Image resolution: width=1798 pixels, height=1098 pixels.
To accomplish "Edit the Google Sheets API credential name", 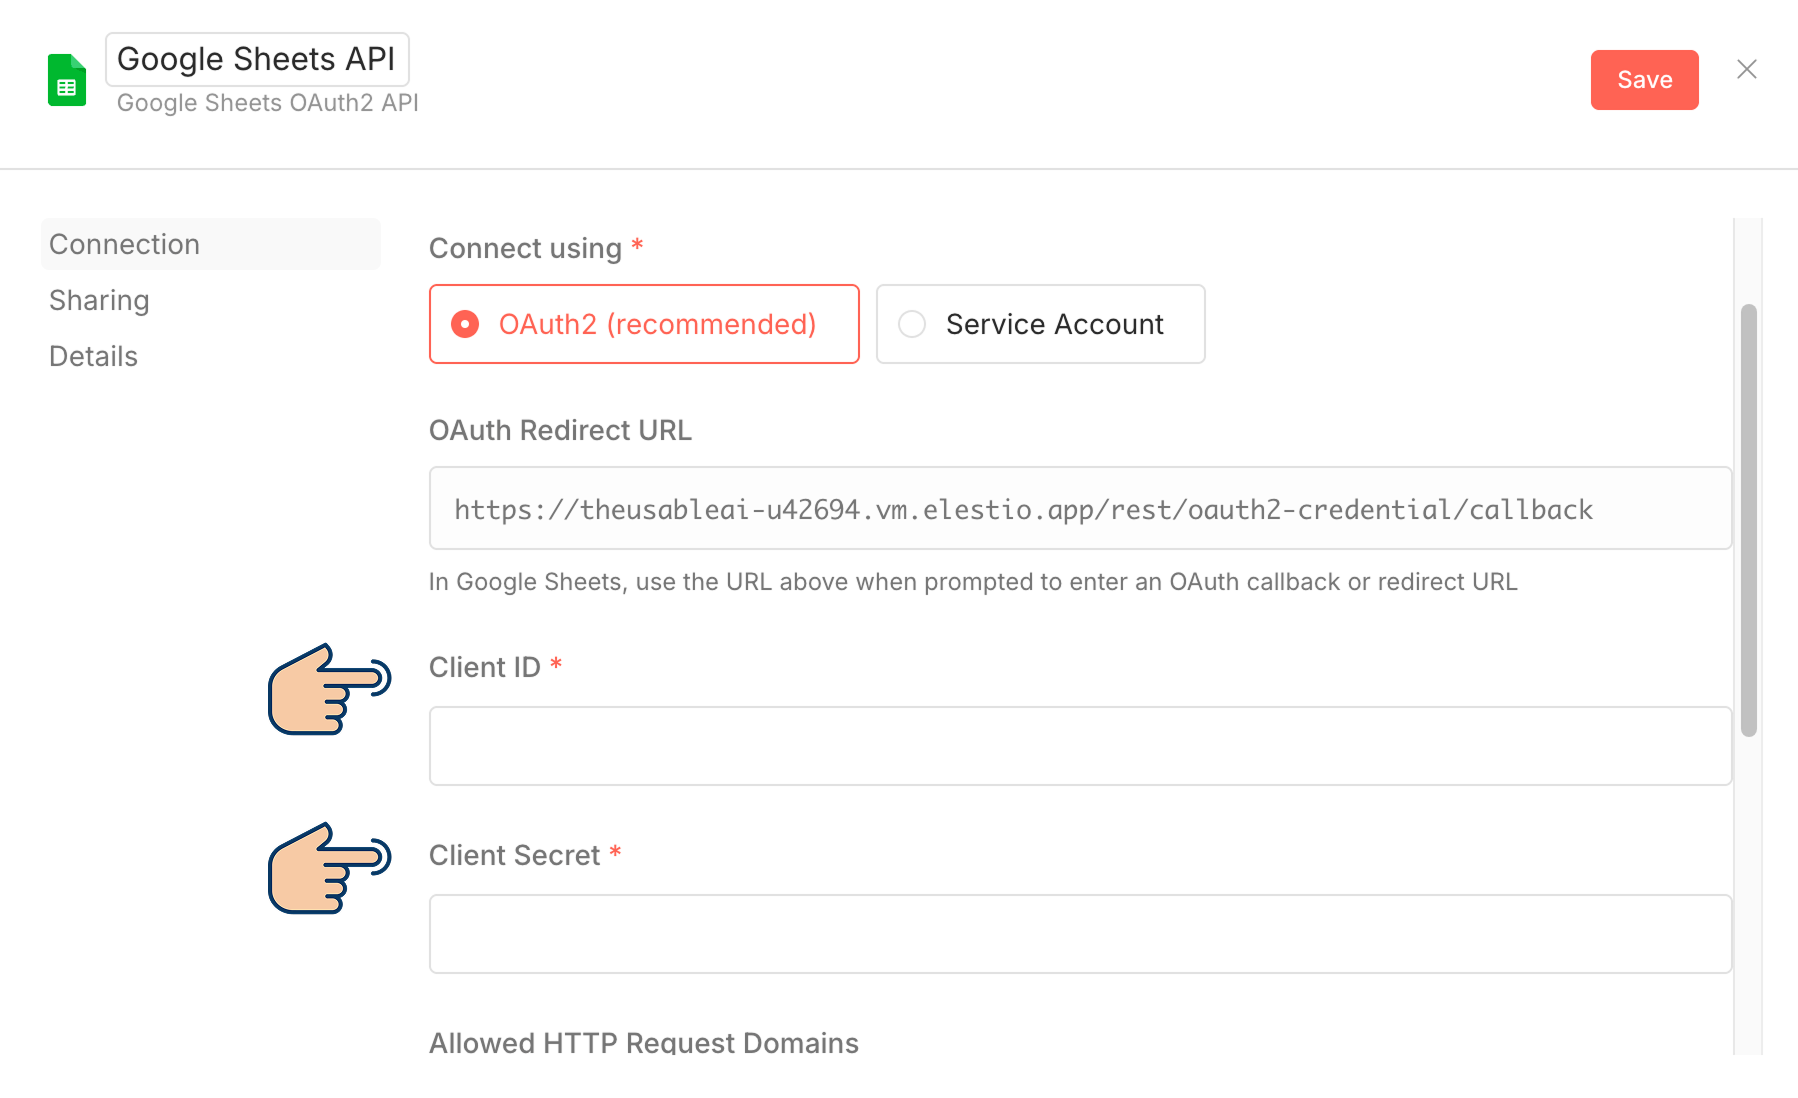I will pyautogui.click(x=257, y=59).
